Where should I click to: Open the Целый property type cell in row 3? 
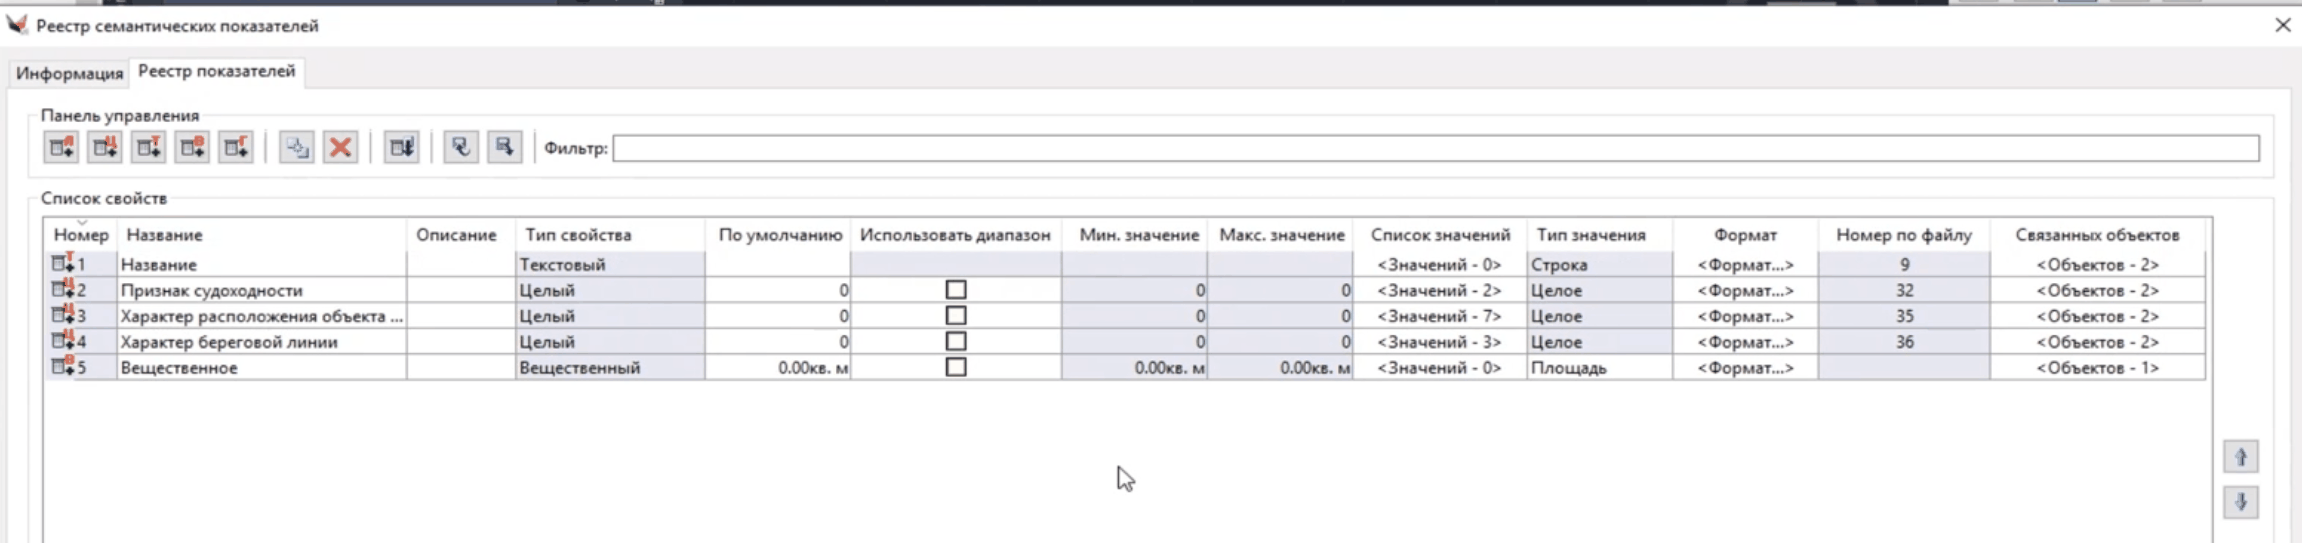(608, 316)
